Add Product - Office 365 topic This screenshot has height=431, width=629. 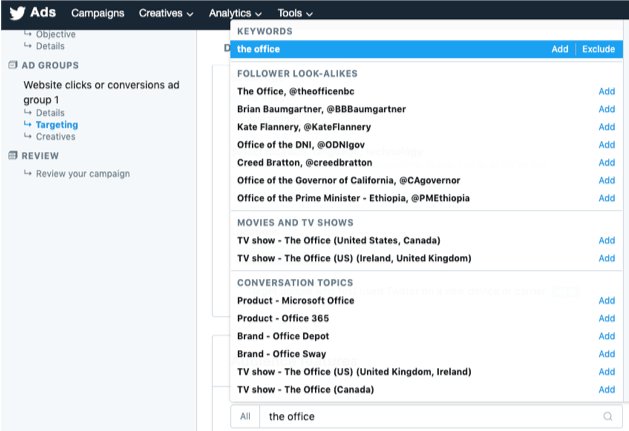(607, 318)
